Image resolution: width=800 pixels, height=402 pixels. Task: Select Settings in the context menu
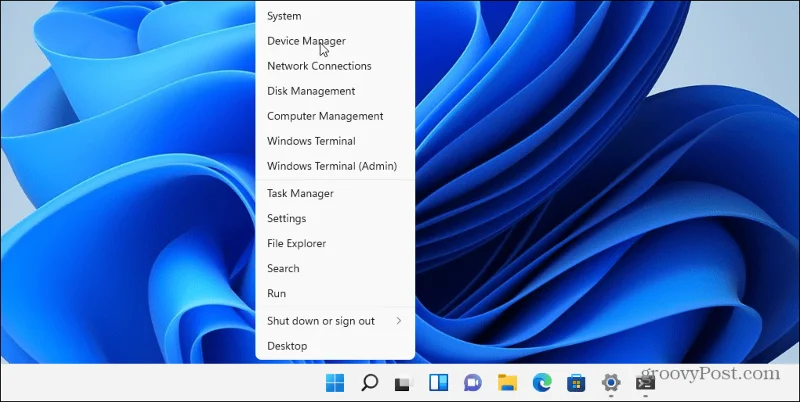pos(335,218)
